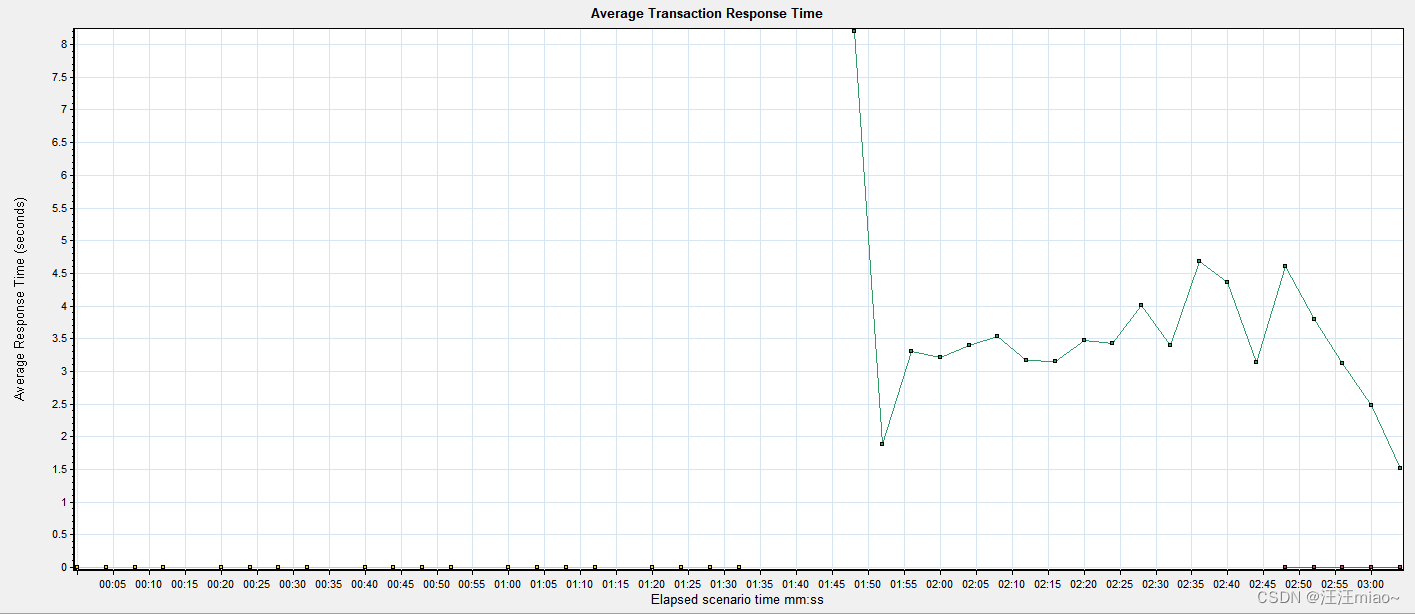This screenshot has height=614, width=1415.
Task: Click the X-axis label 02:00
Action: click(x=940, y=583)
